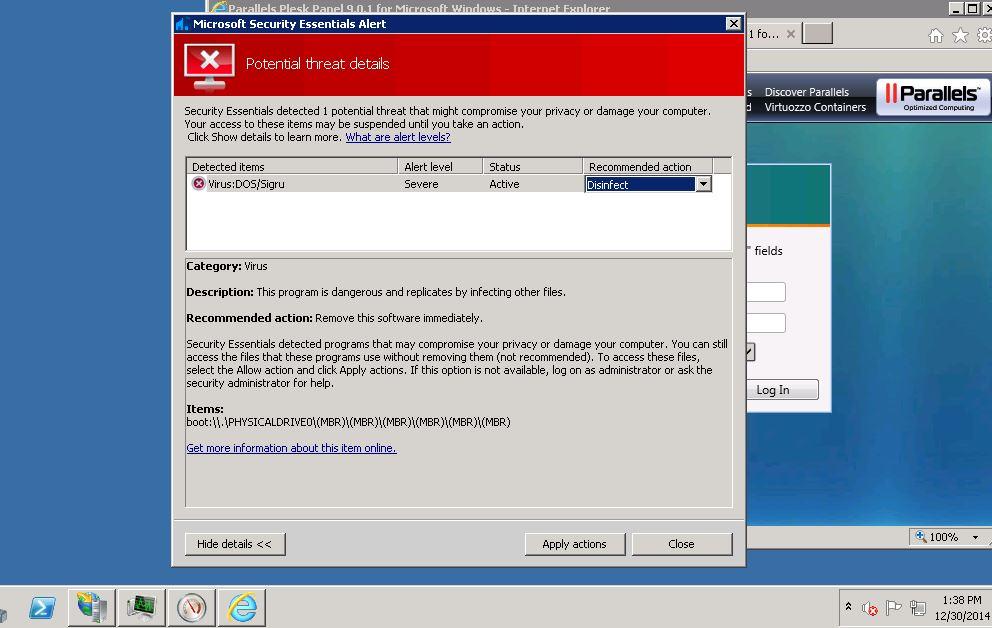The width and height of the screenshot is (992, 628).
Task: Expand the IE zoom level dropdown arrow
Action: pos(976,538)
